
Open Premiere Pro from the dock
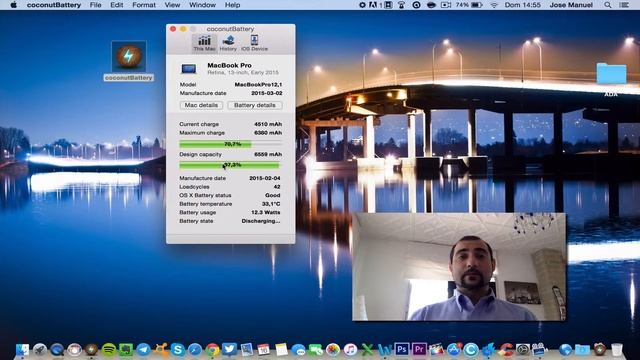pos(419,349)
